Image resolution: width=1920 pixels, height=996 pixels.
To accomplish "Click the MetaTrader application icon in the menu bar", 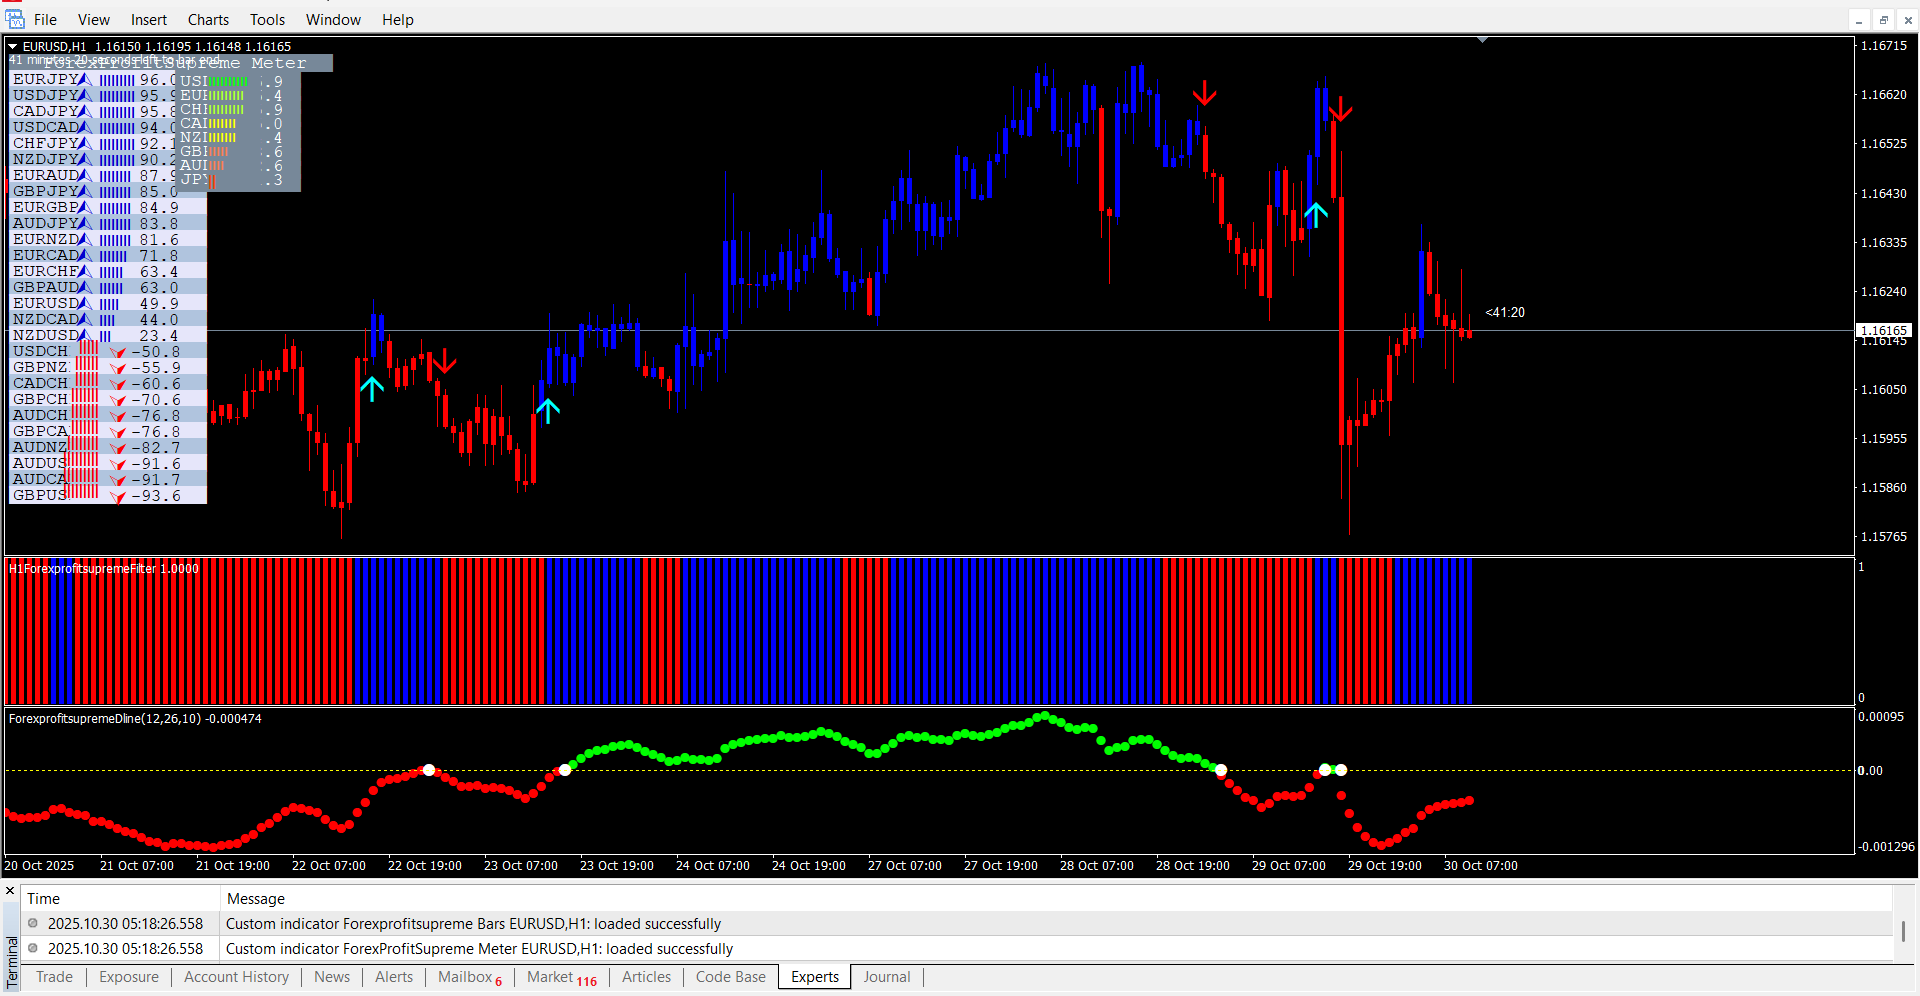I will click(14, 19).
